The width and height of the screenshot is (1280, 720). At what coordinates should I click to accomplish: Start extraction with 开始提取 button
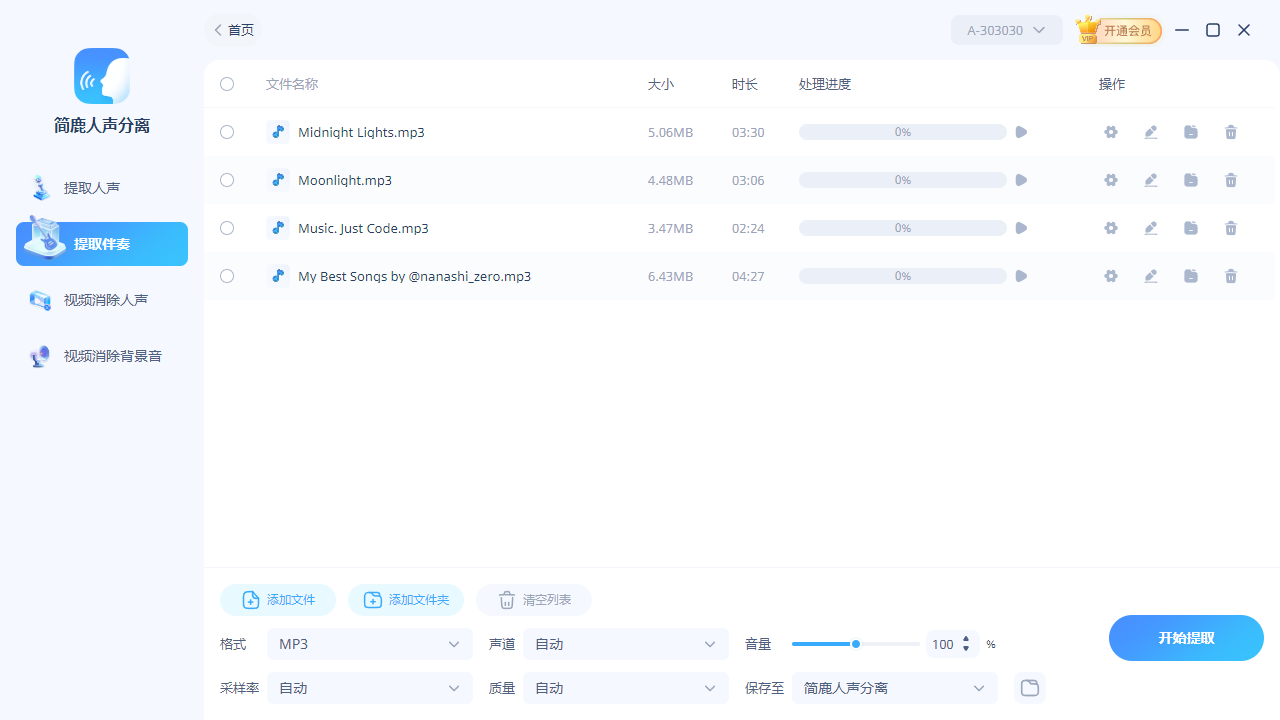pyautogui.click(x=1186, y=637)
